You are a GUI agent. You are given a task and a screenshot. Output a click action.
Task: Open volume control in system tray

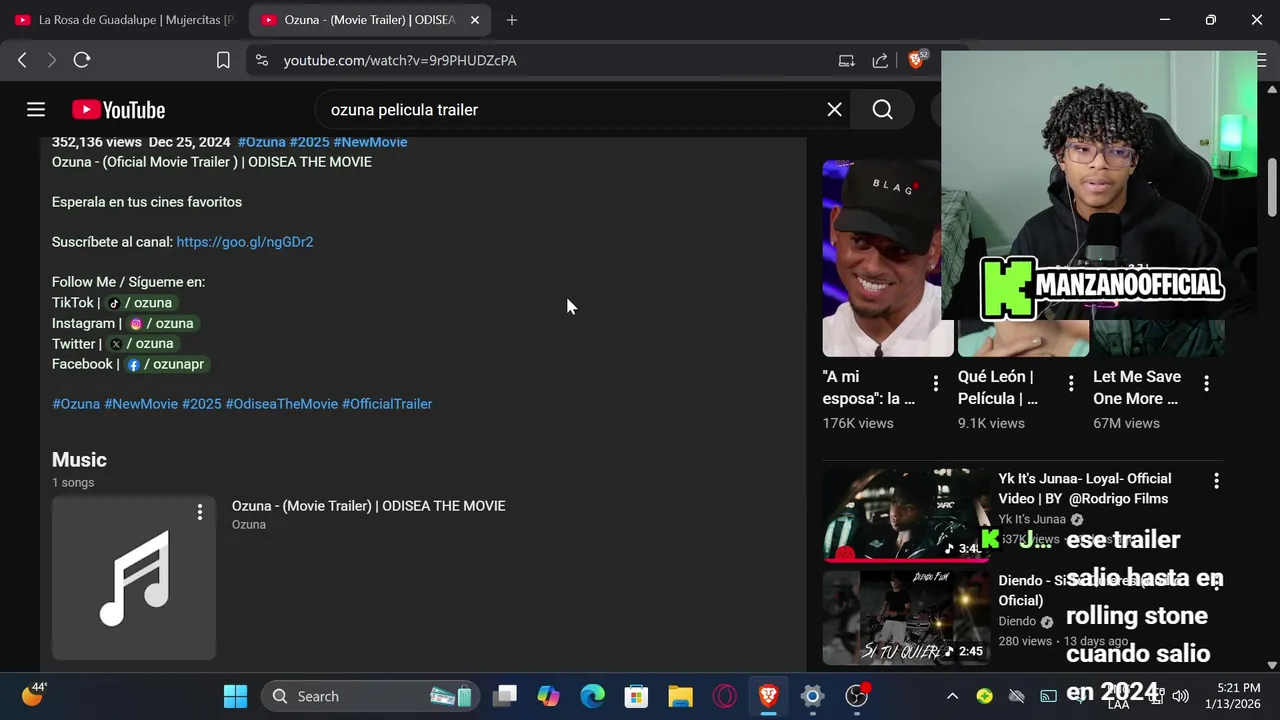click(x=1180, y=696)
